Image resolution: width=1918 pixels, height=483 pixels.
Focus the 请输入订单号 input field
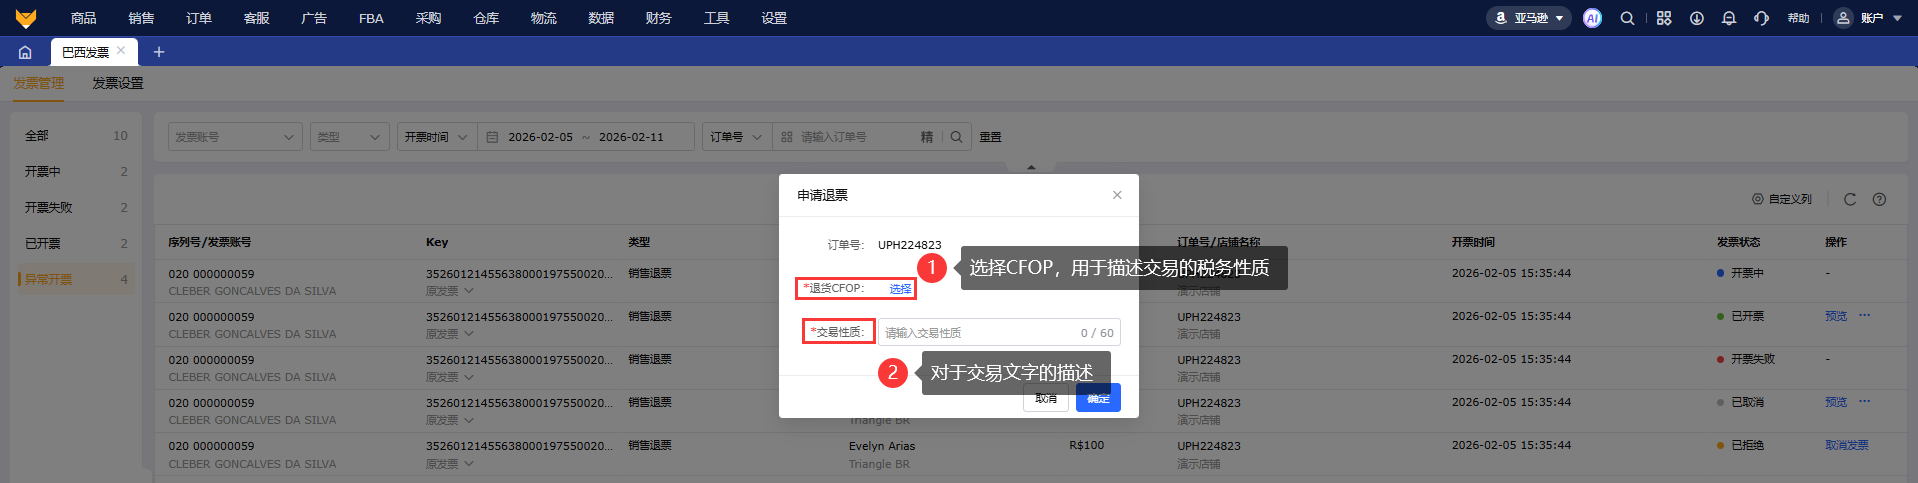(857, 137)
